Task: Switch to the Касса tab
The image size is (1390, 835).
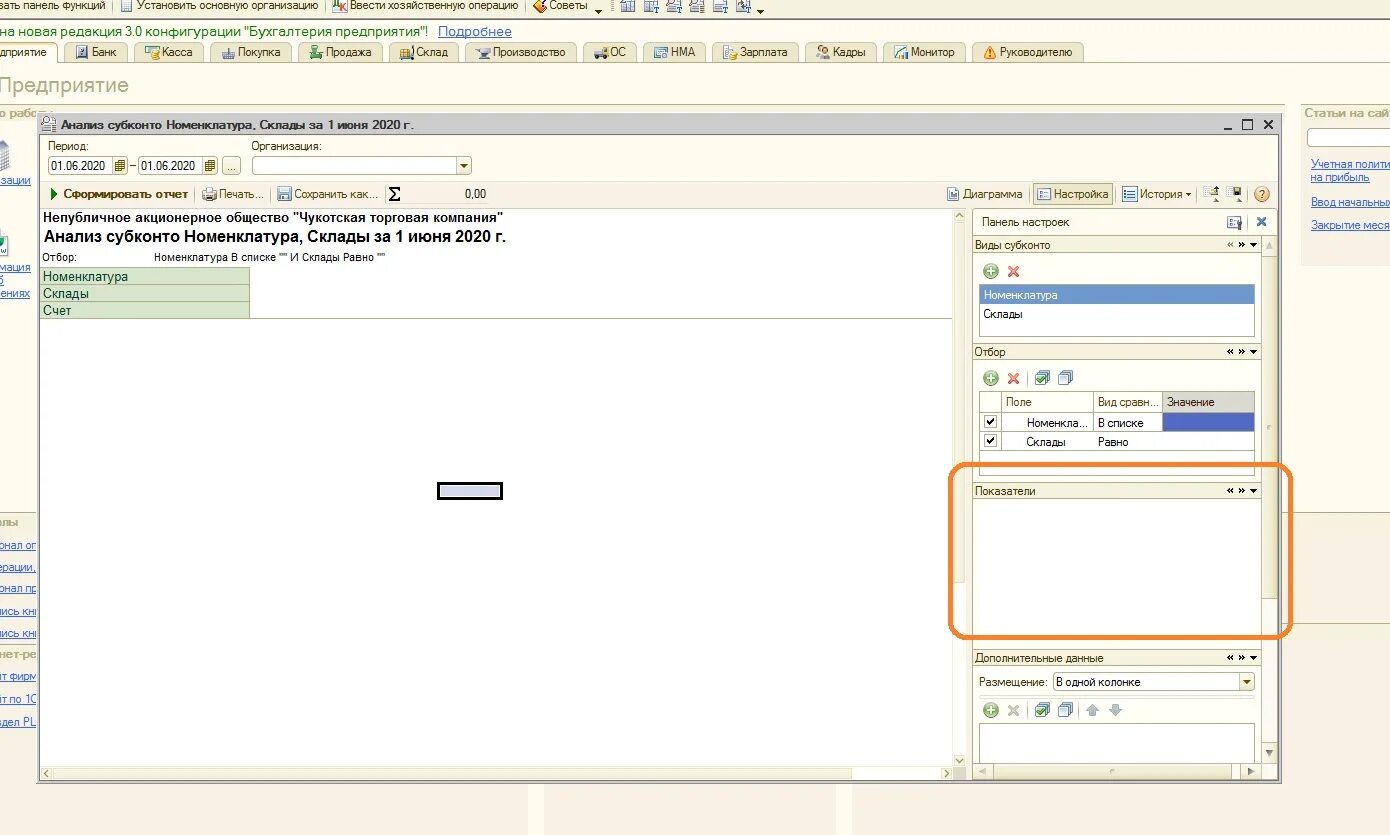Action: coord(168,52)
